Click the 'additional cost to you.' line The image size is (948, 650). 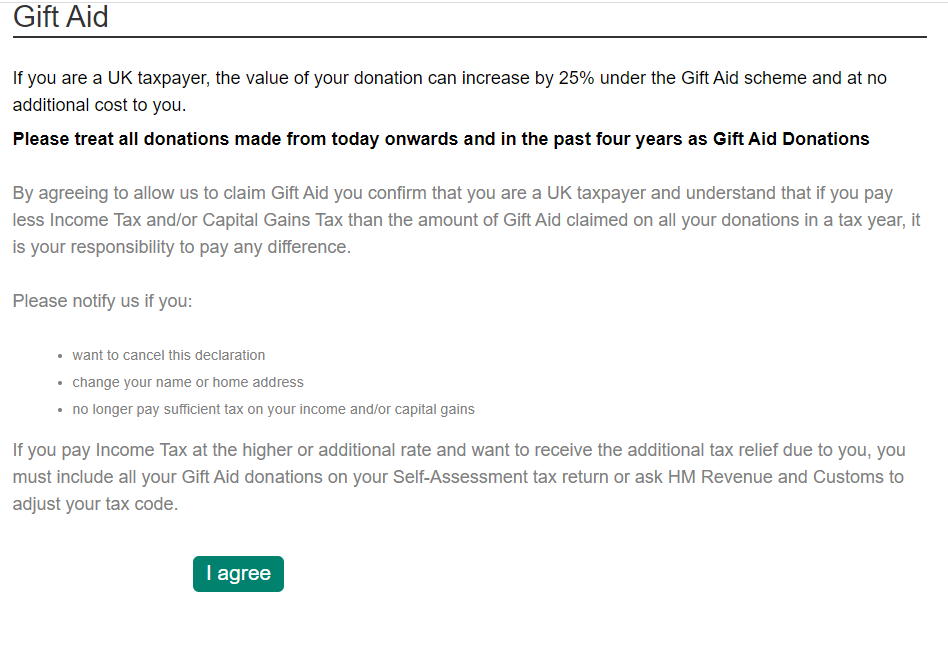[99, 105]
